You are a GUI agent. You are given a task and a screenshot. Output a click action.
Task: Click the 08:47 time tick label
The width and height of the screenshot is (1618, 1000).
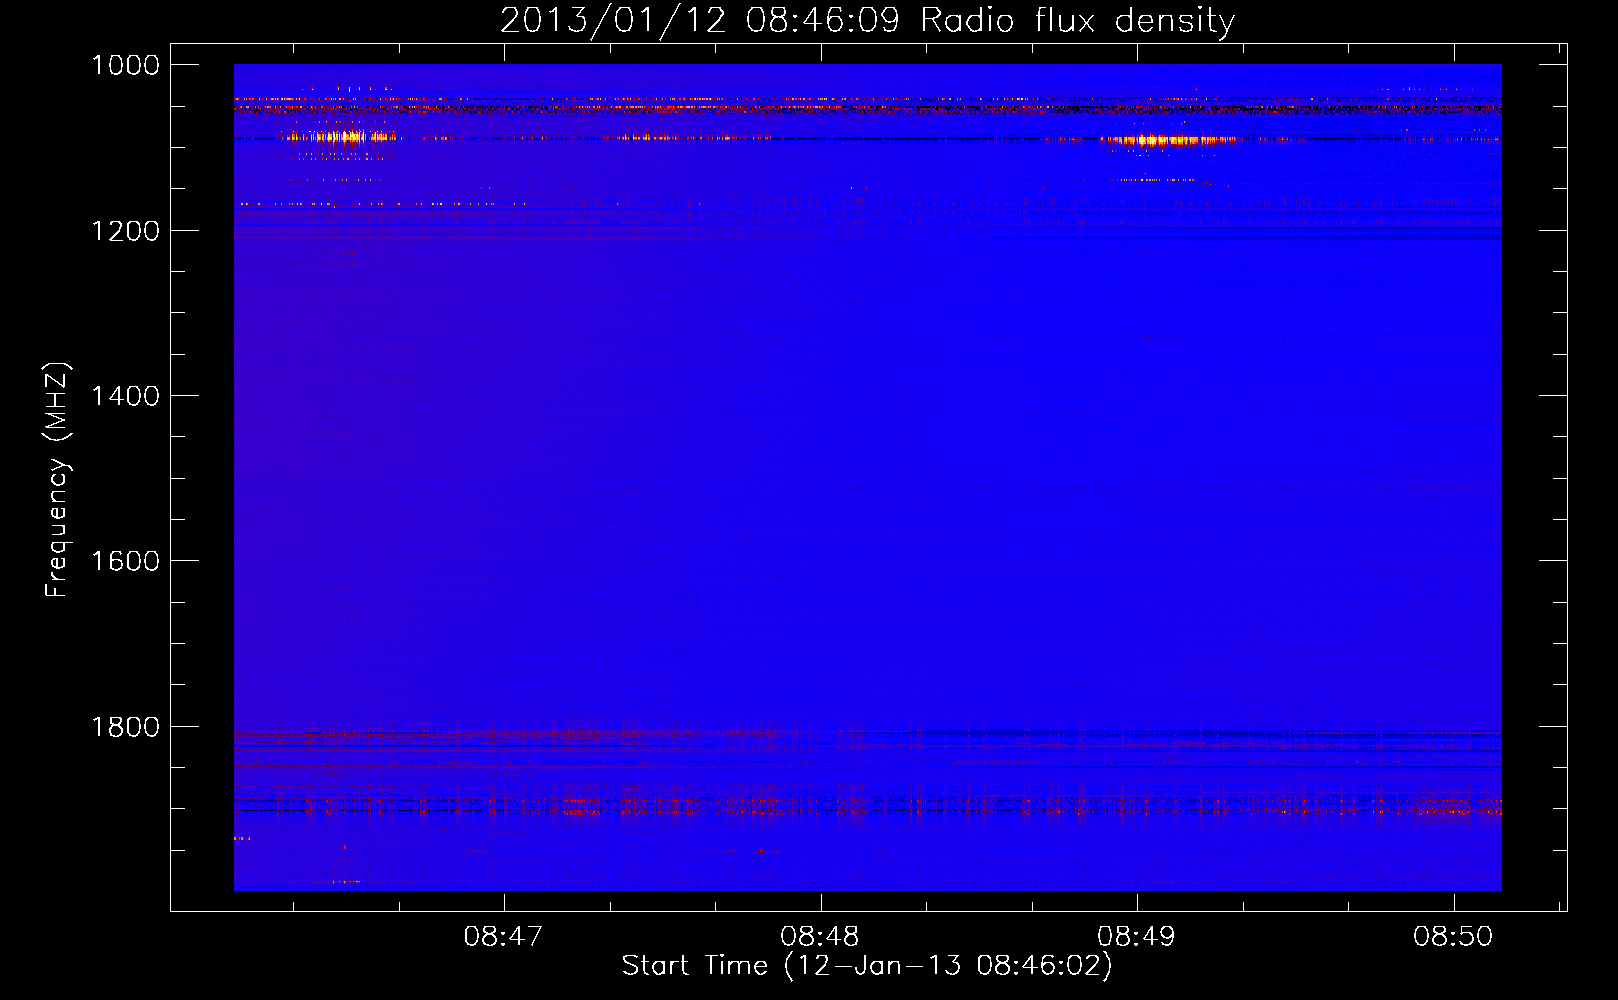pos(503,937)
